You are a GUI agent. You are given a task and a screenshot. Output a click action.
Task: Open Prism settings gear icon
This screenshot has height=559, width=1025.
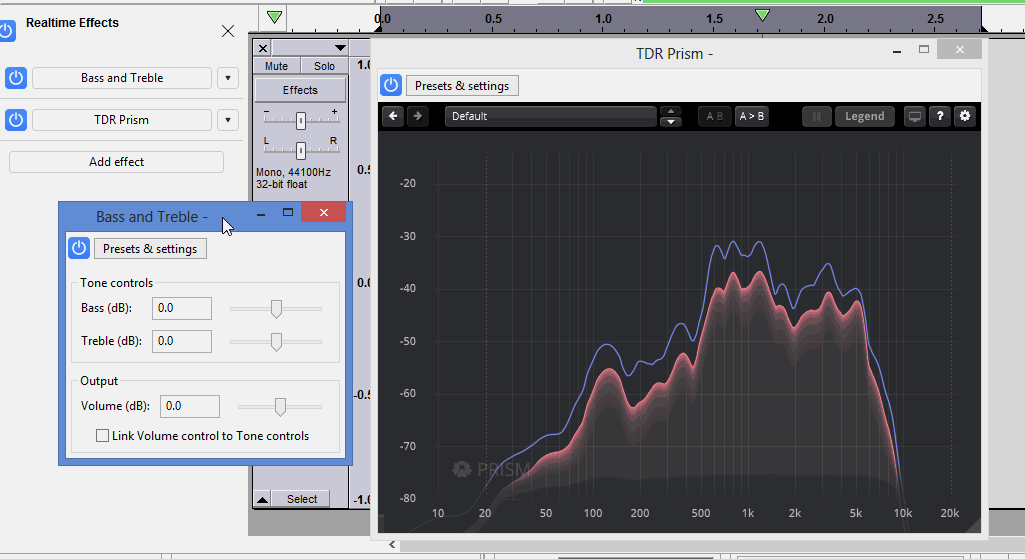[x=965, y=116]
